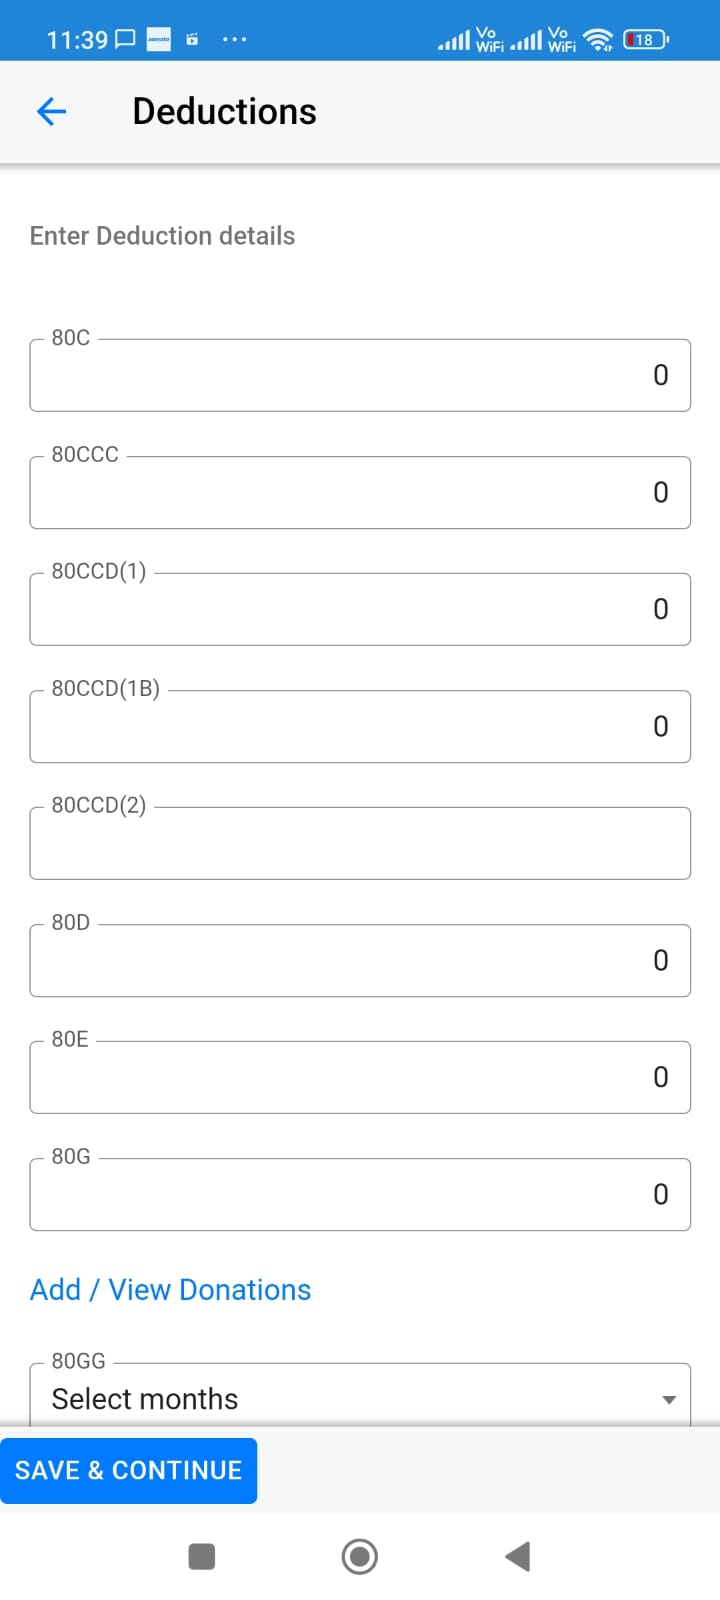Click the empty 80CCD(2) field
The width and height of the screenshot is (720, 1600).
click(360, 843)
